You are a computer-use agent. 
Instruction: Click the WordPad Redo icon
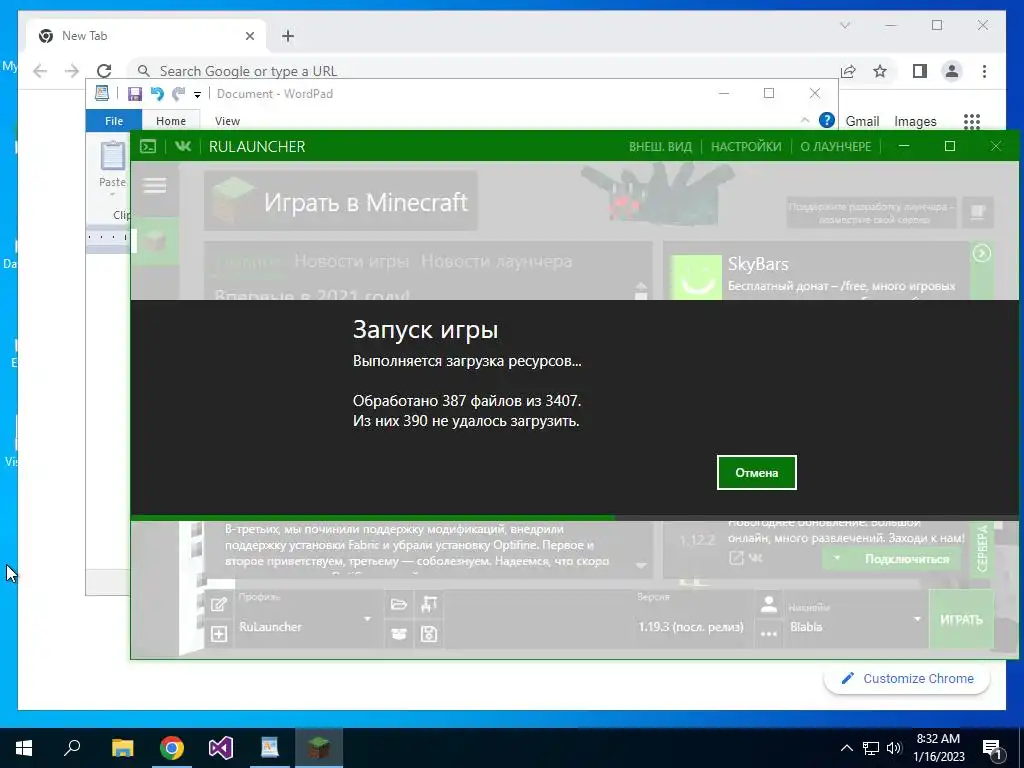tap(178, 94)
